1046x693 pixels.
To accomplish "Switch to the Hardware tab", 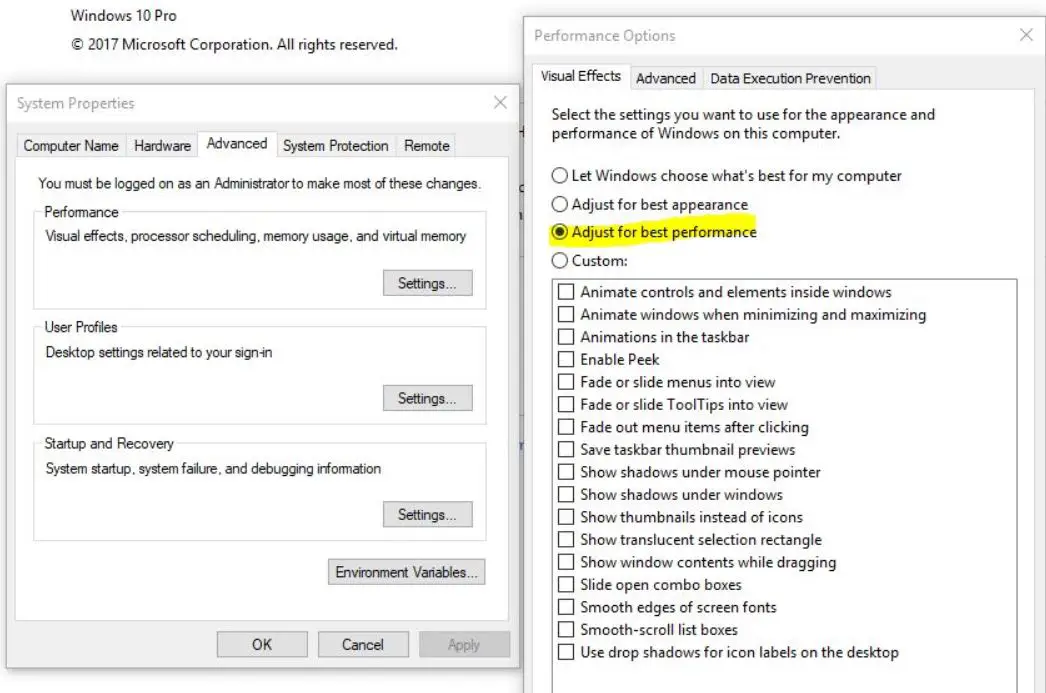I will (162, 146).
